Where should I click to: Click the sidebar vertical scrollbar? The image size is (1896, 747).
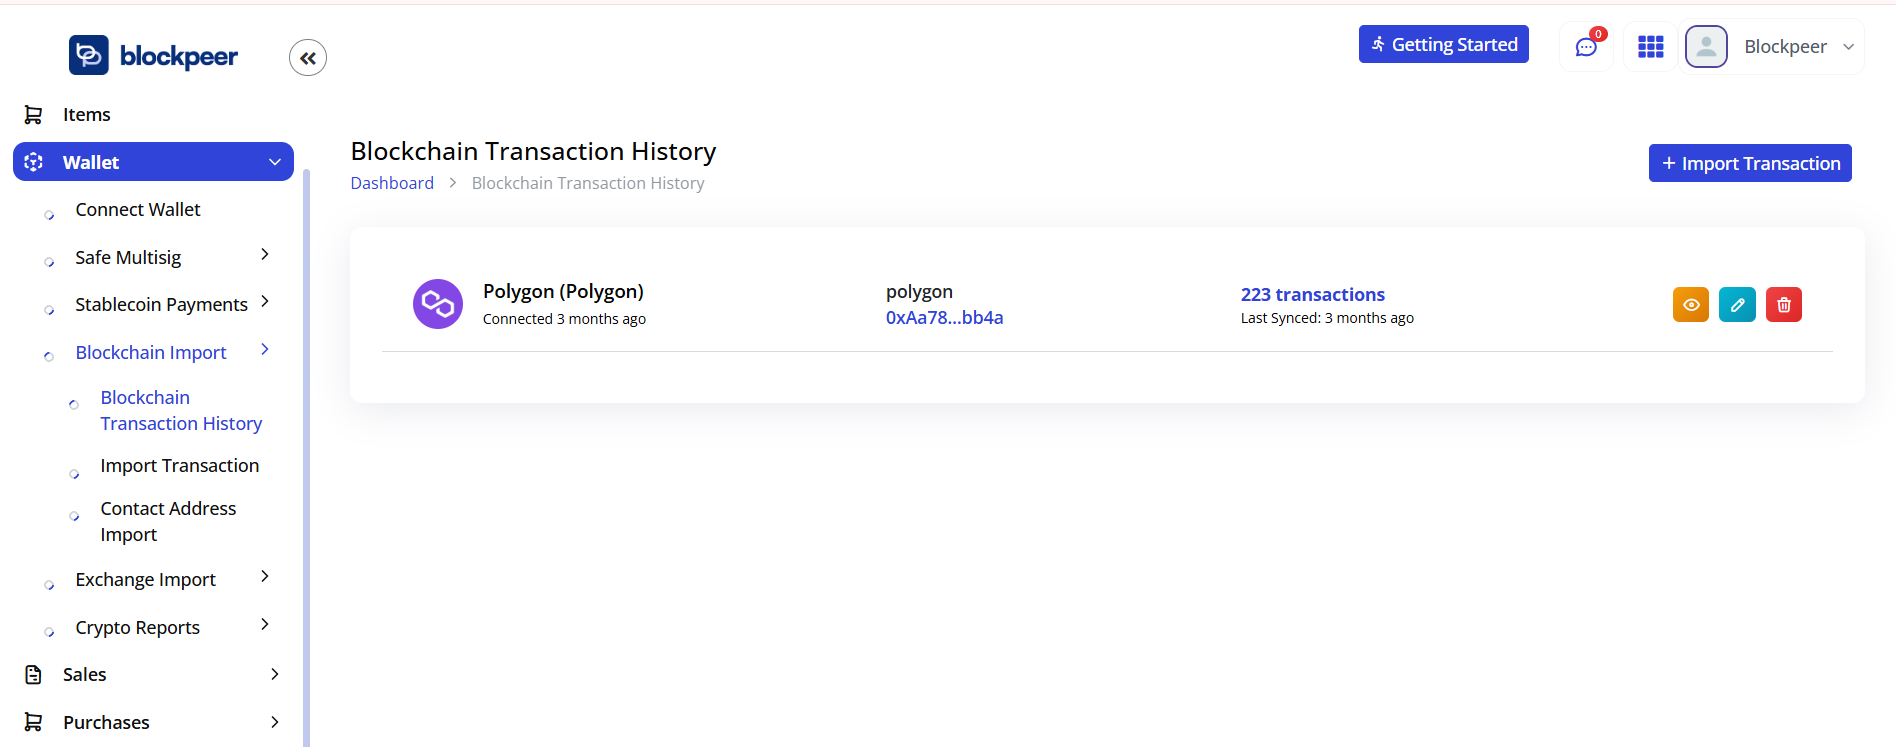pyautogui.click(x=306, y=450)
